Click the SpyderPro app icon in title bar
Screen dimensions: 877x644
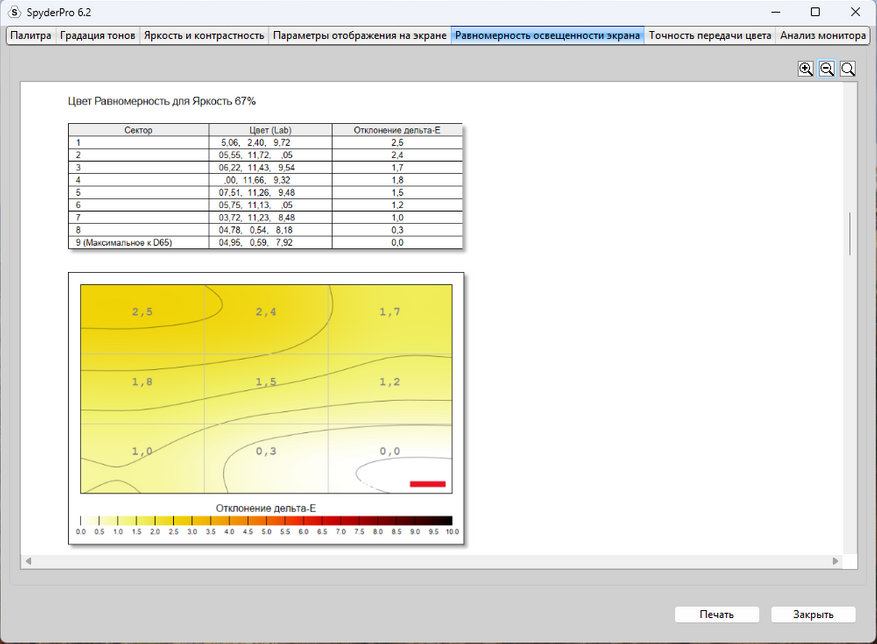pos(15,12)
